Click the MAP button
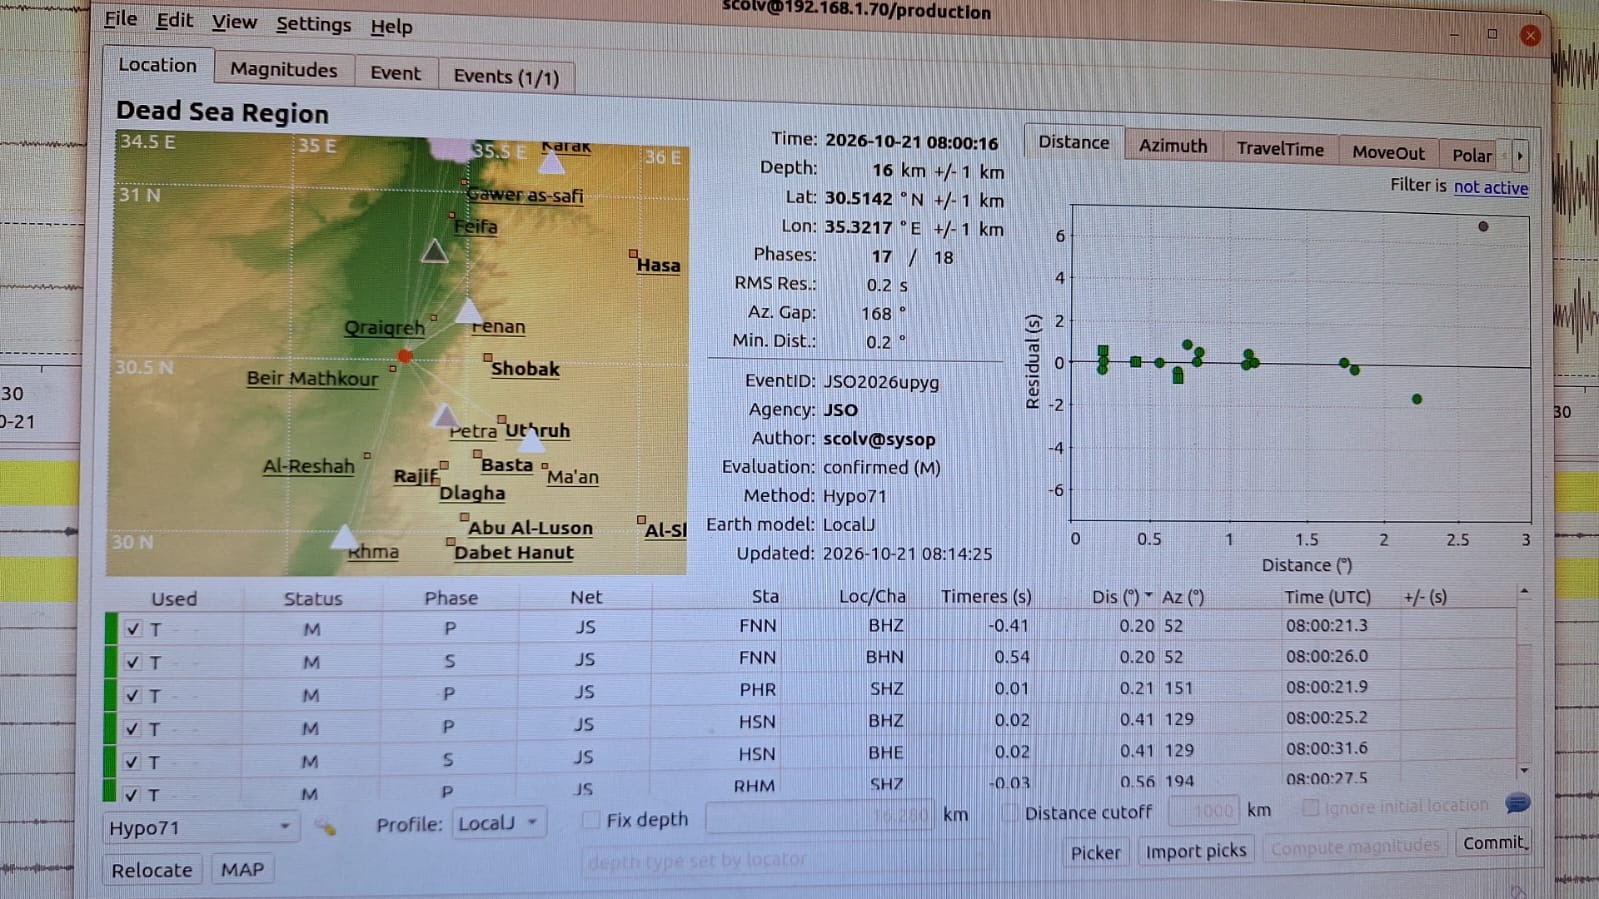This screenshot has height=899, width=1599. click(x=242, y=869)
